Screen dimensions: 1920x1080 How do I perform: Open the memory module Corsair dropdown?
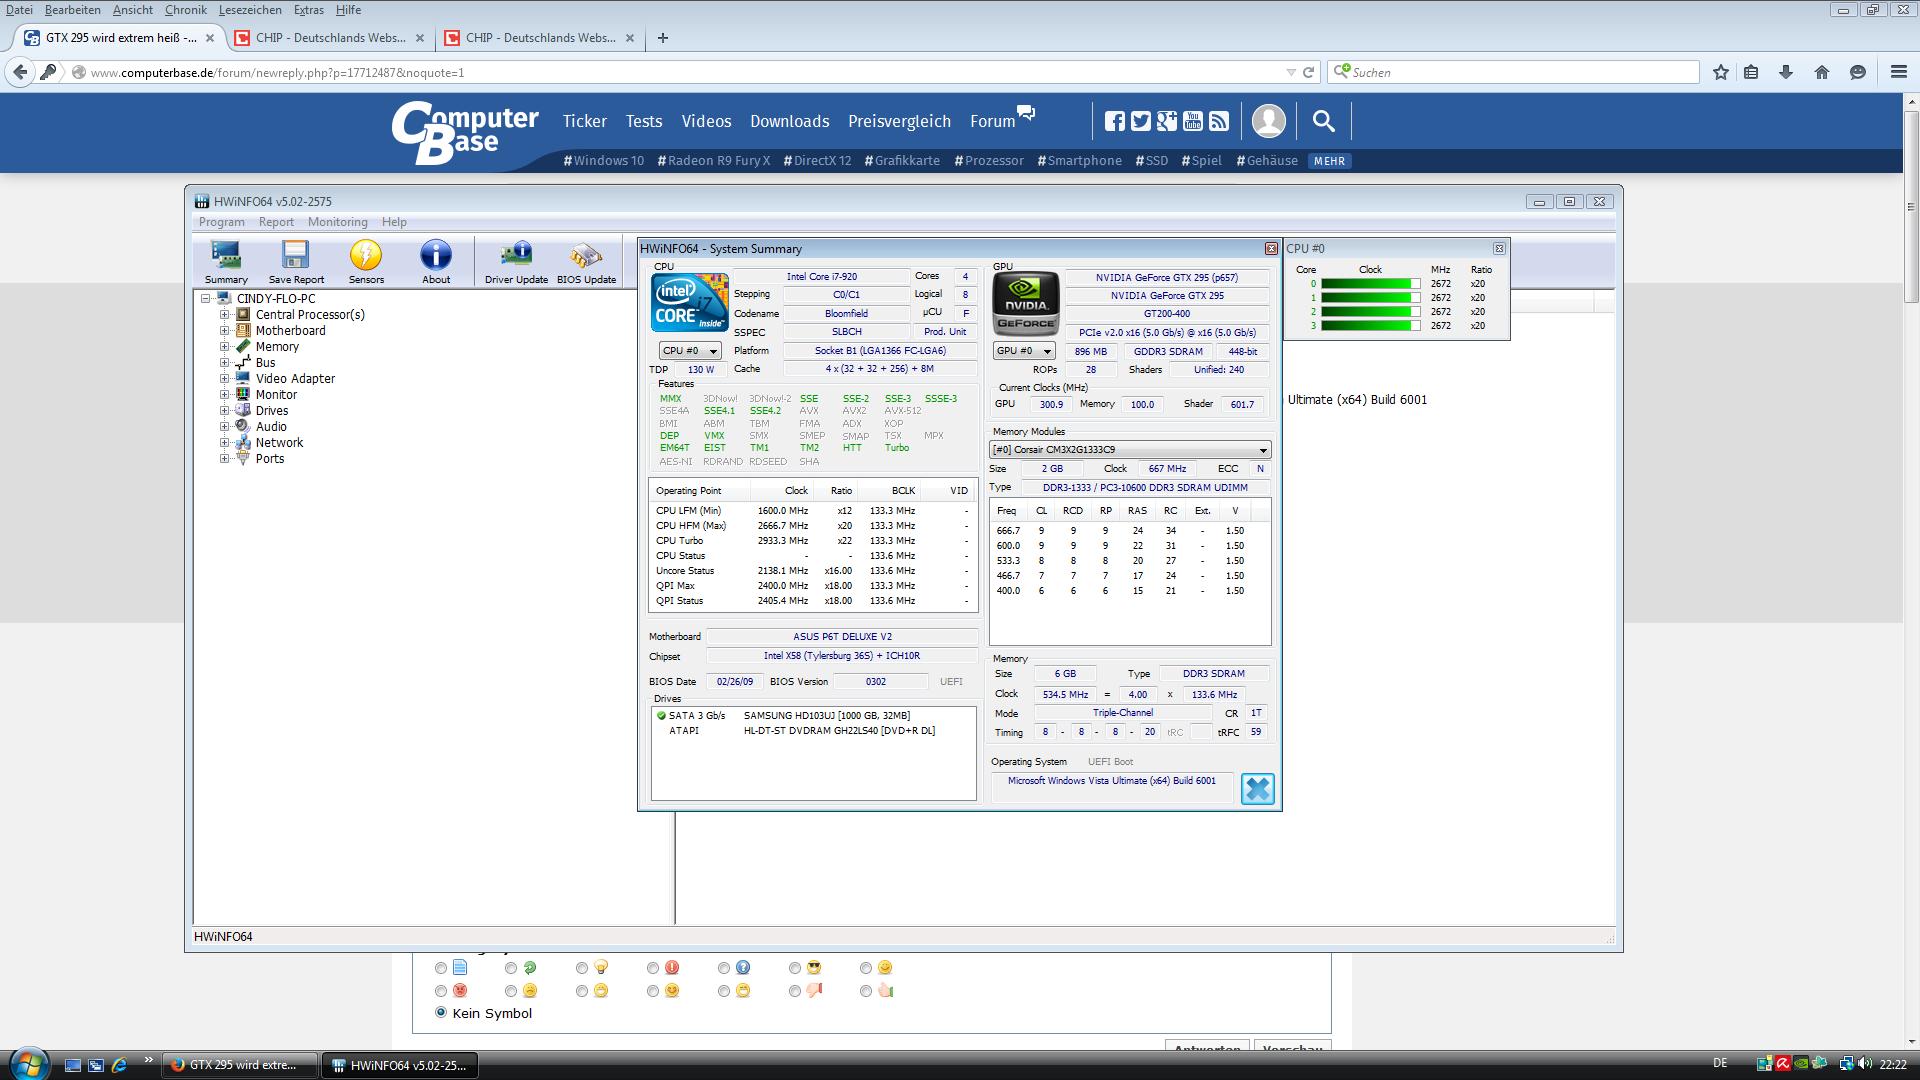point(1130,450)
